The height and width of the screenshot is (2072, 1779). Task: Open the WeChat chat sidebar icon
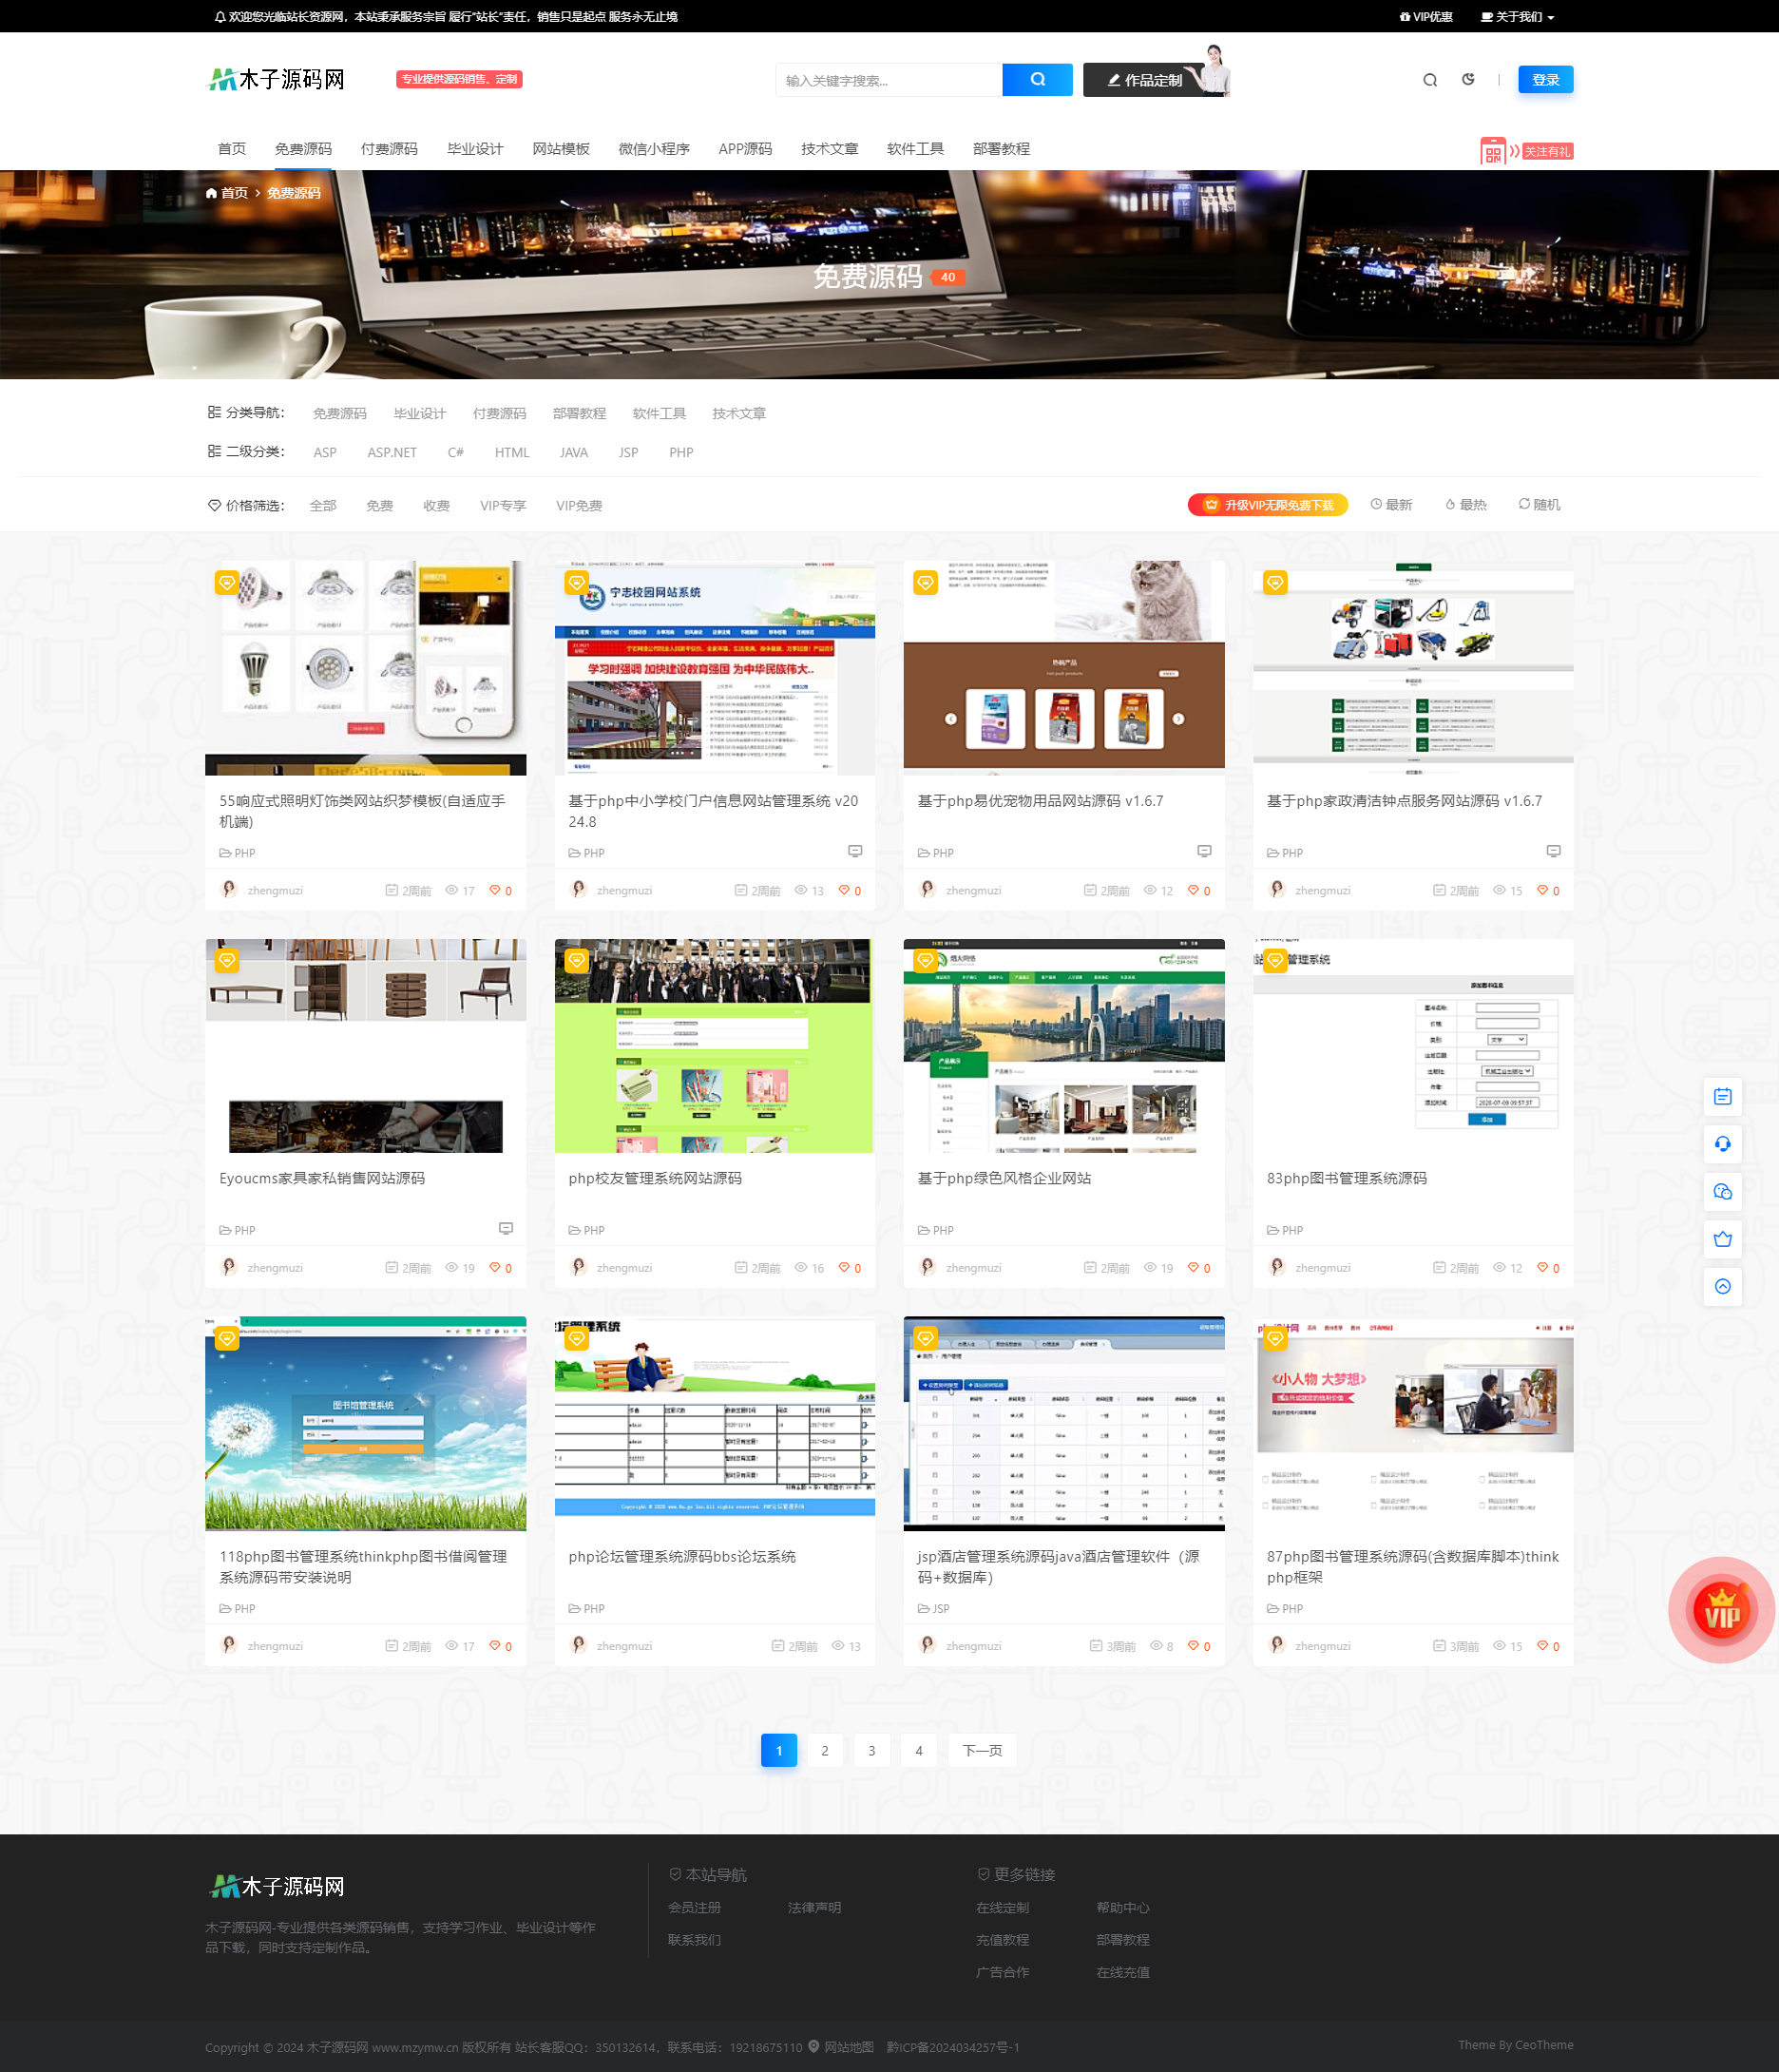[x=1722, y=1192]
